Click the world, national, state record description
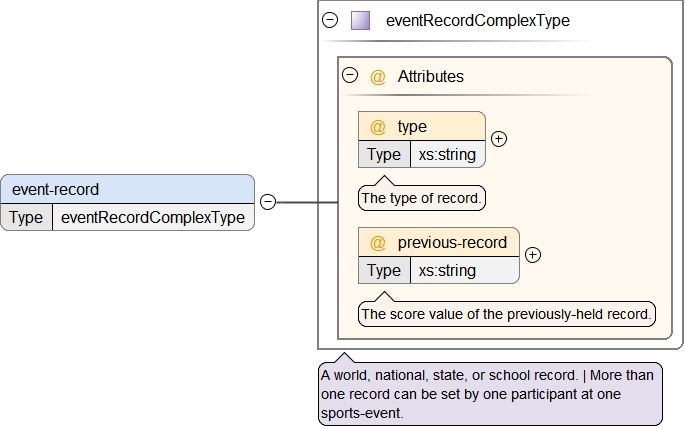This screenshot has width=685, height=429. [x=490, y=393]
